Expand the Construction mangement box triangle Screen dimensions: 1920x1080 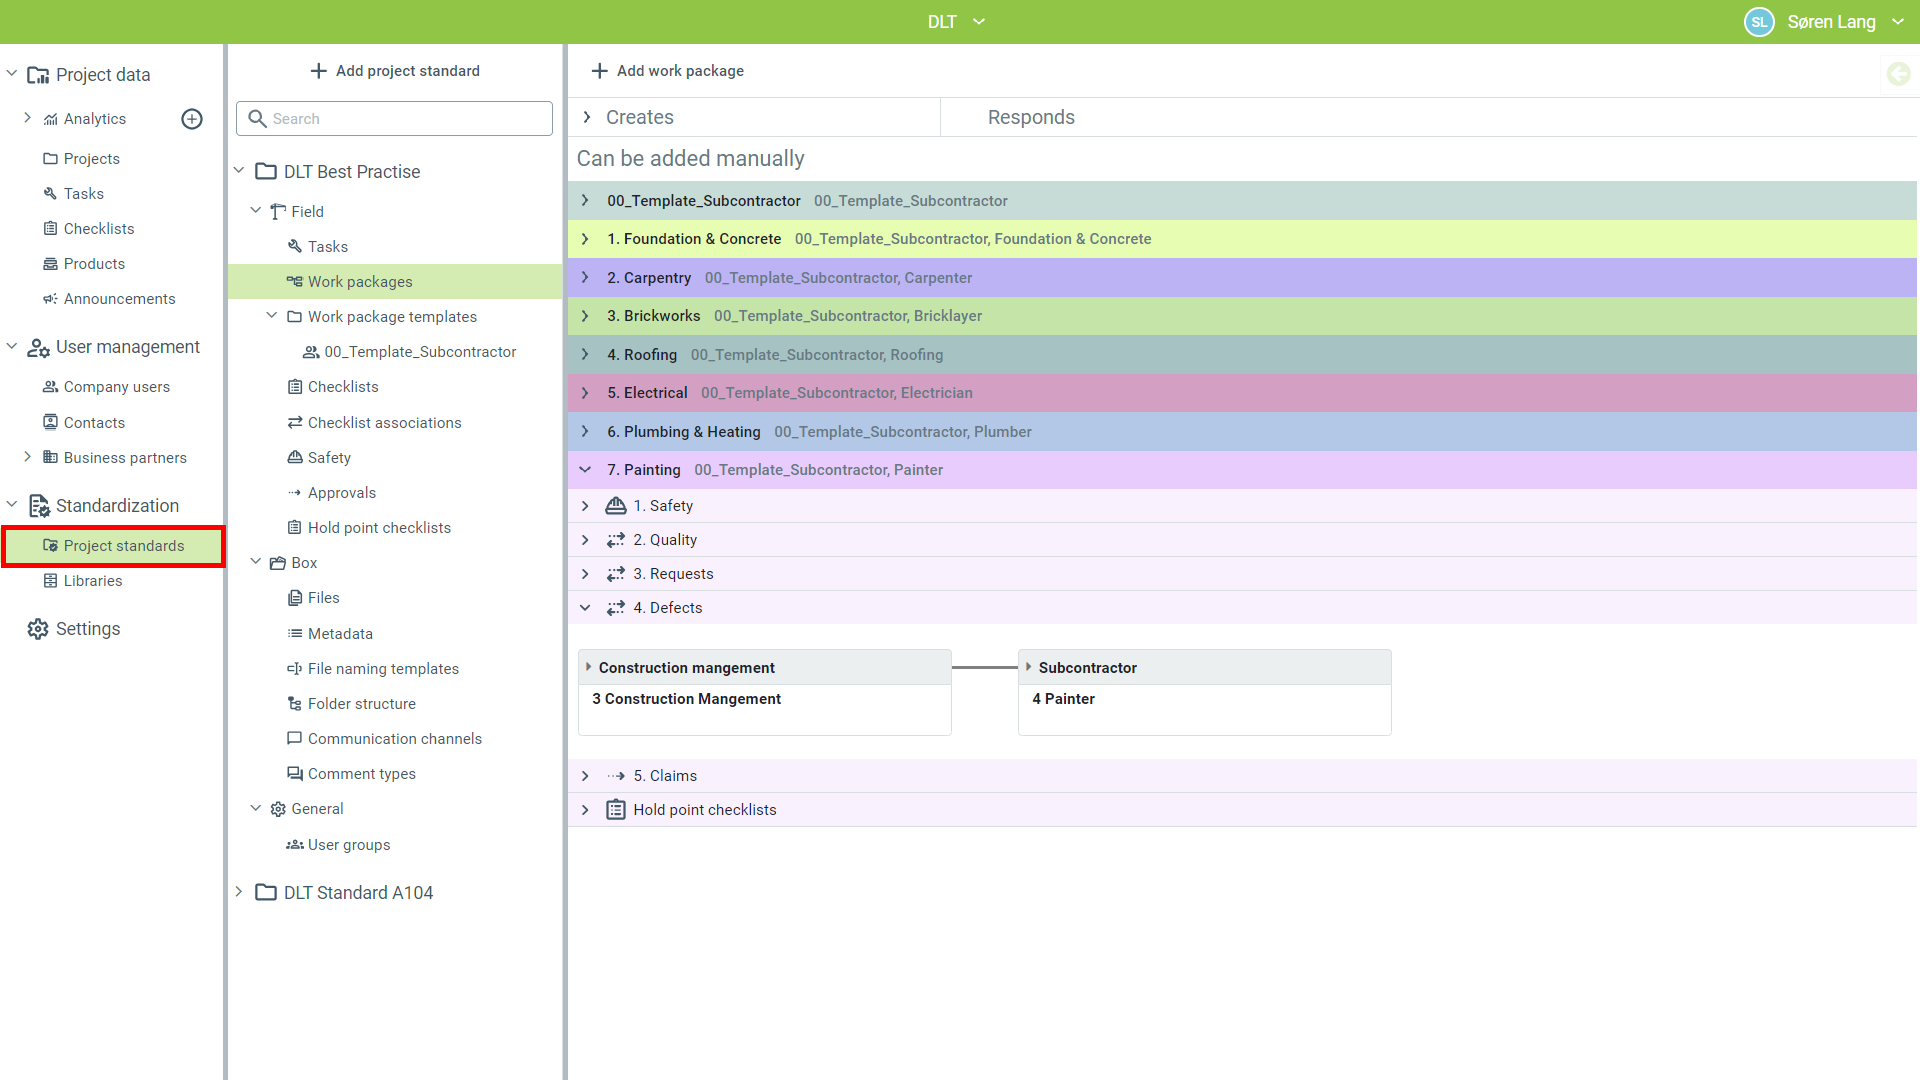point(588,667)
